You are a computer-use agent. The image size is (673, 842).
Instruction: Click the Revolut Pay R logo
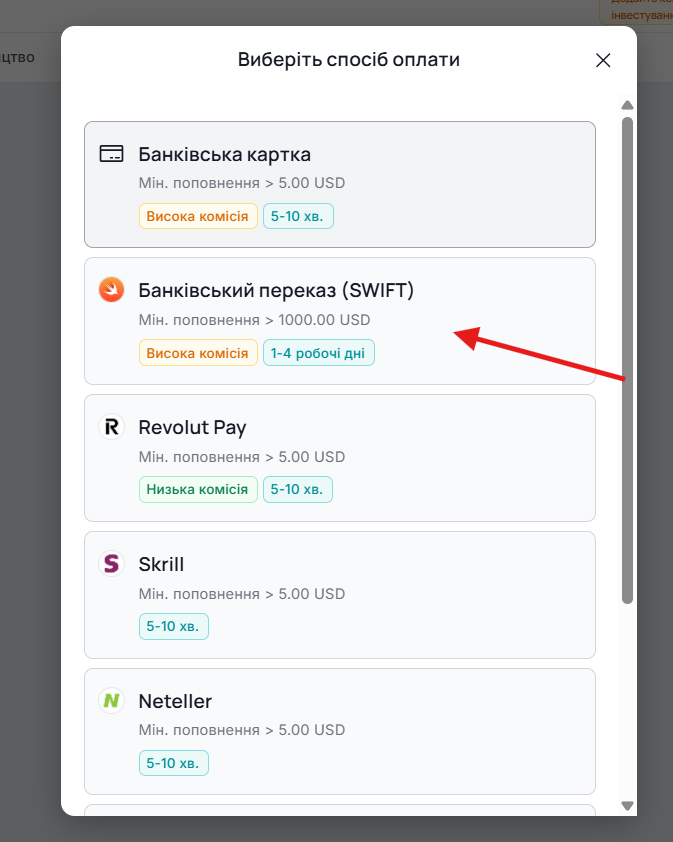pyautogui.click(x=111, y=427)
